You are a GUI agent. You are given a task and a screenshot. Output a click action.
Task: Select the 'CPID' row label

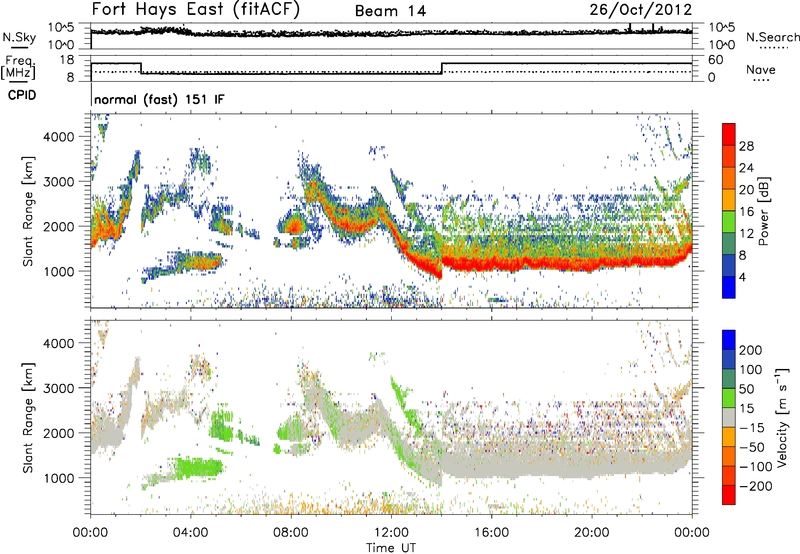[22, 95]
